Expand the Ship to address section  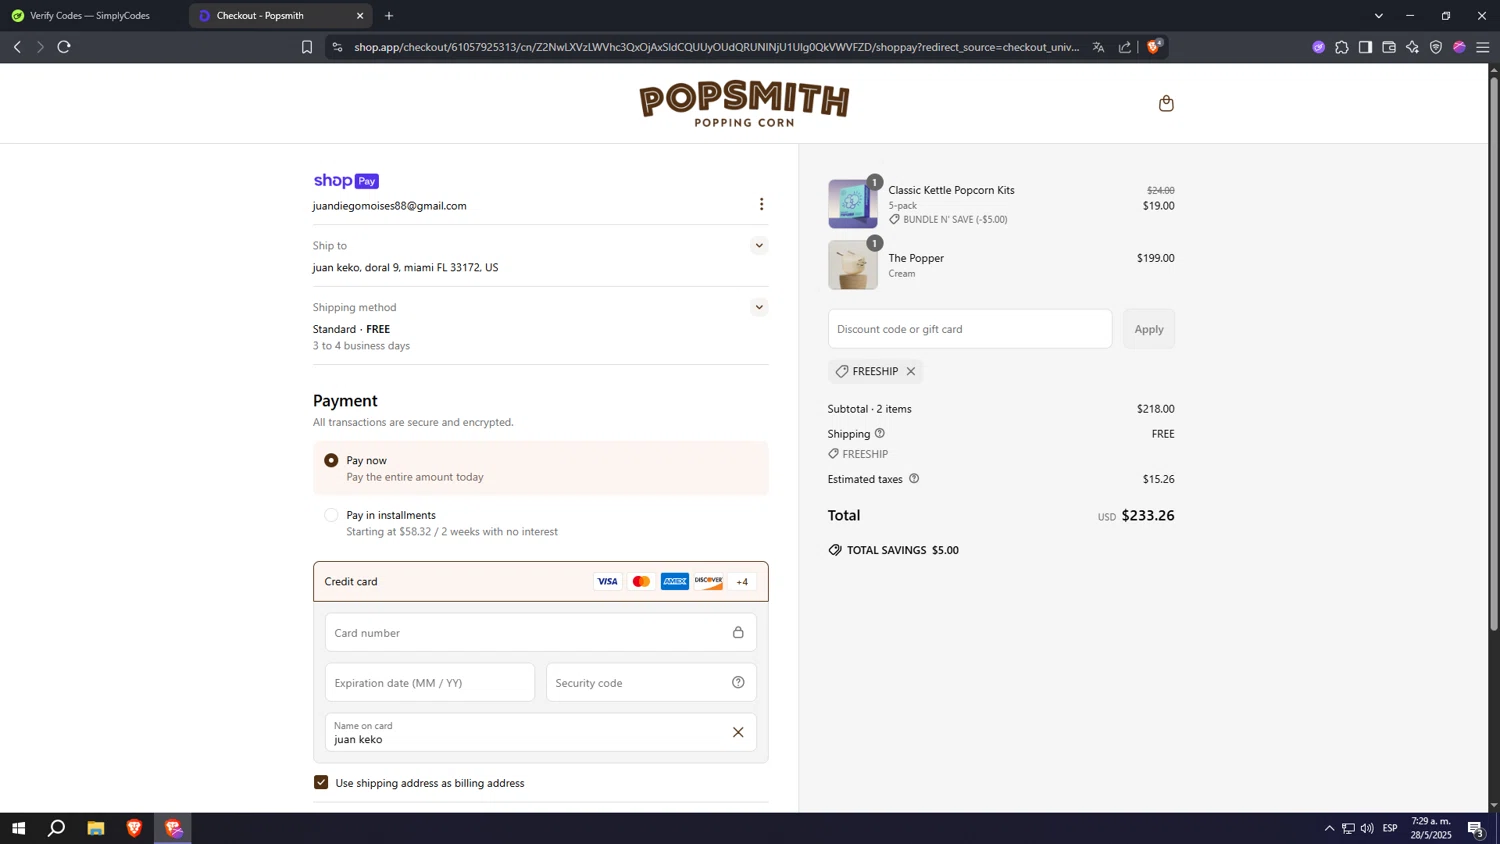coord(759,245)
